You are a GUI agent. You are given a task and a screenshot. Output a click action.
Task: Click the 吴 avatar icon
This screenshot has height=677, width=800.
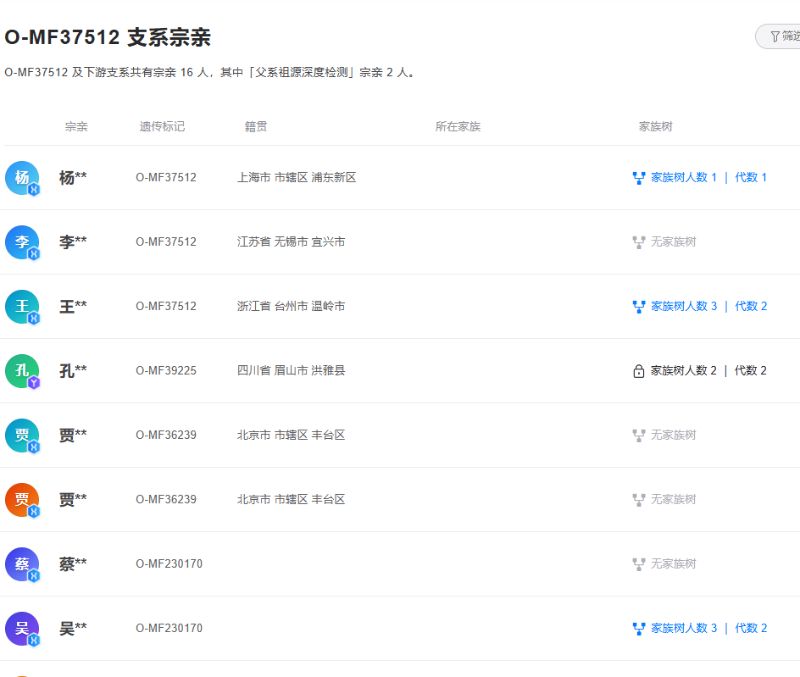coord(22,628)
